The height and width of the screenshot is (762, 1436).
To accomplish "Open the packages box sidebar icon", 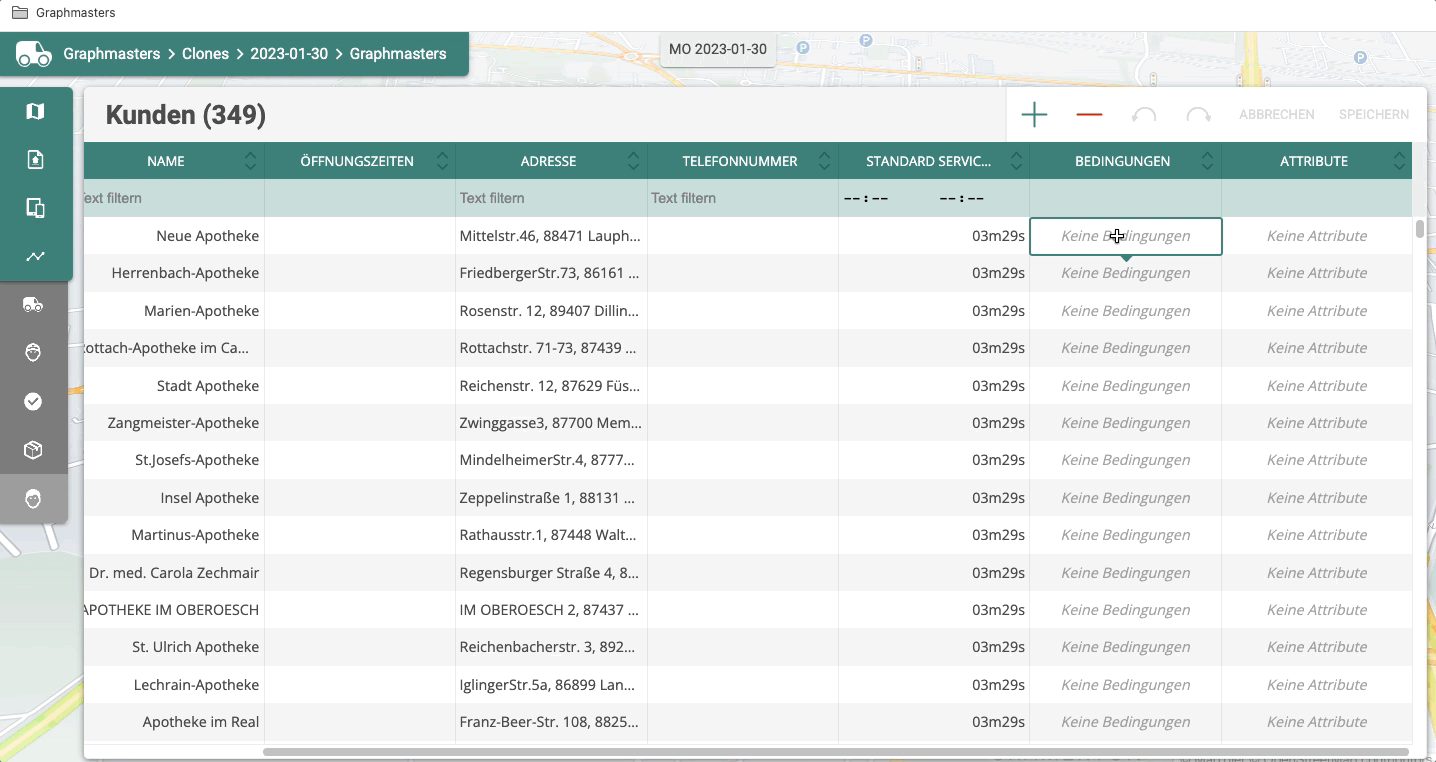I will pyautogui.click(x=33, y=450).
